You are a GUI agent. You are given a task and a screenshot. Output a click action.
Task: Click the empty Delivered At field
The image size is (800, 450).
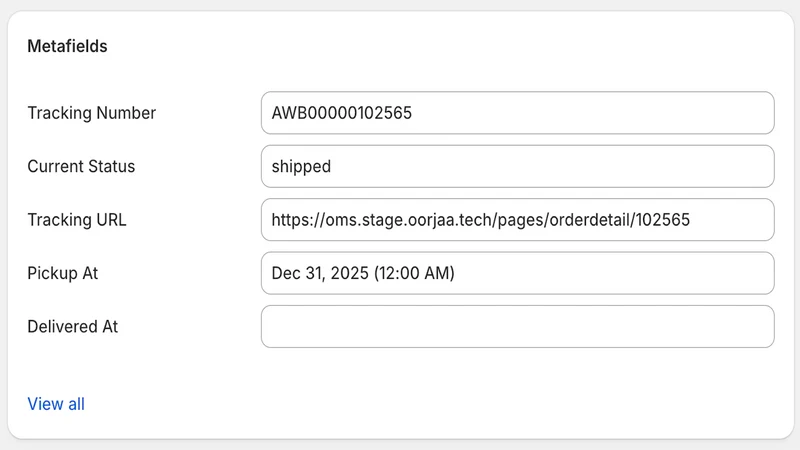click(x=517, y=327)
